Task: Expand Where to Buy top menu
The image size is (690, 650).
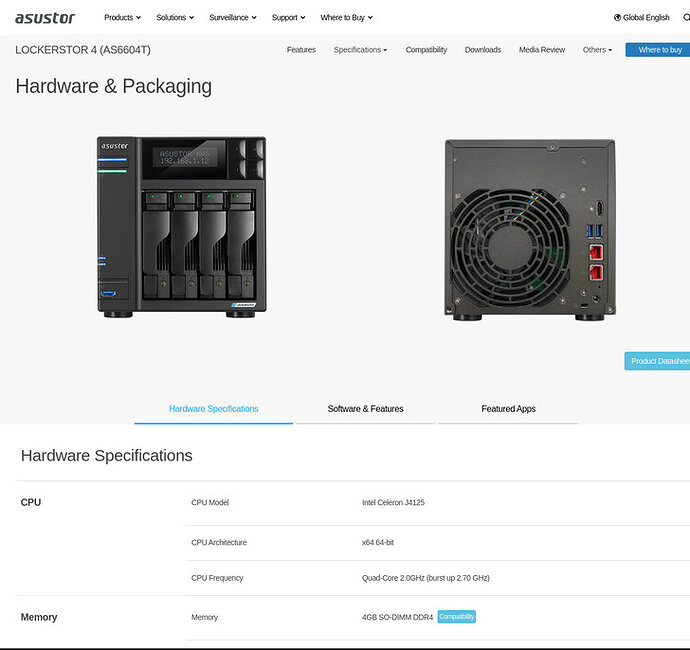Action: tap(346, 18)
